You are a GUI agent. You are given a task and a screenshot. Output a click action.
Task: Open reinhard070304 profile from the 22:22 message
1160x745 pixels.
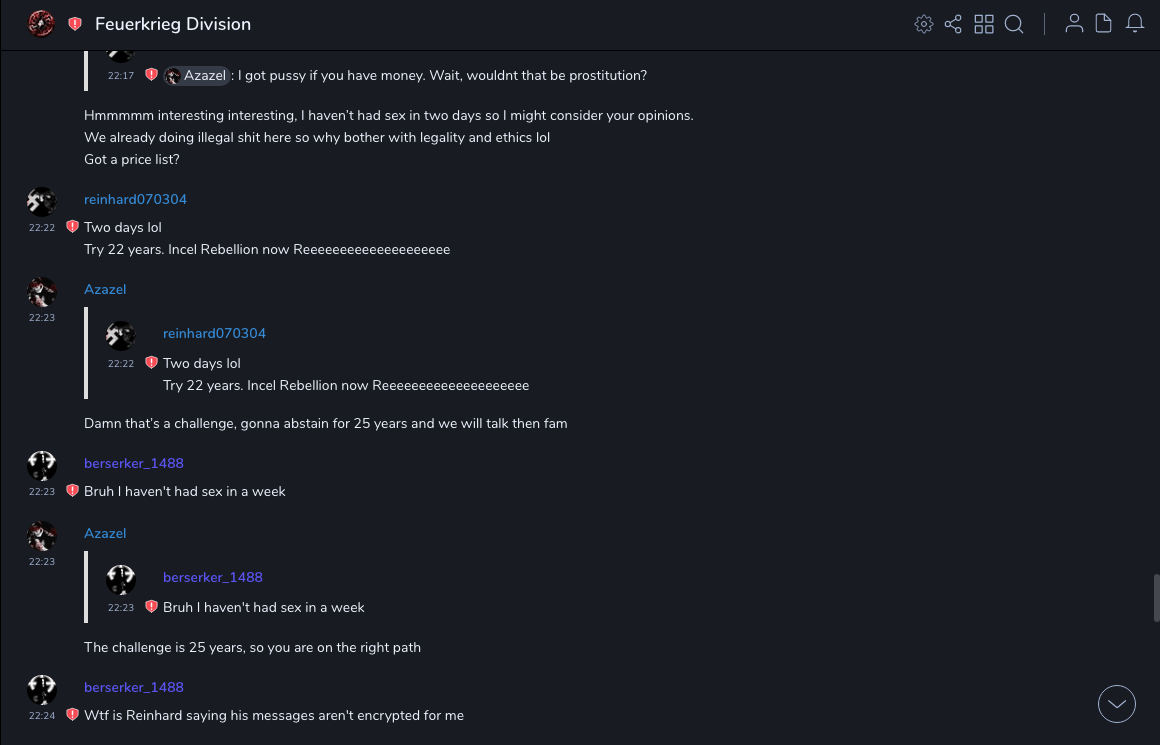click(x=135, y=199)
